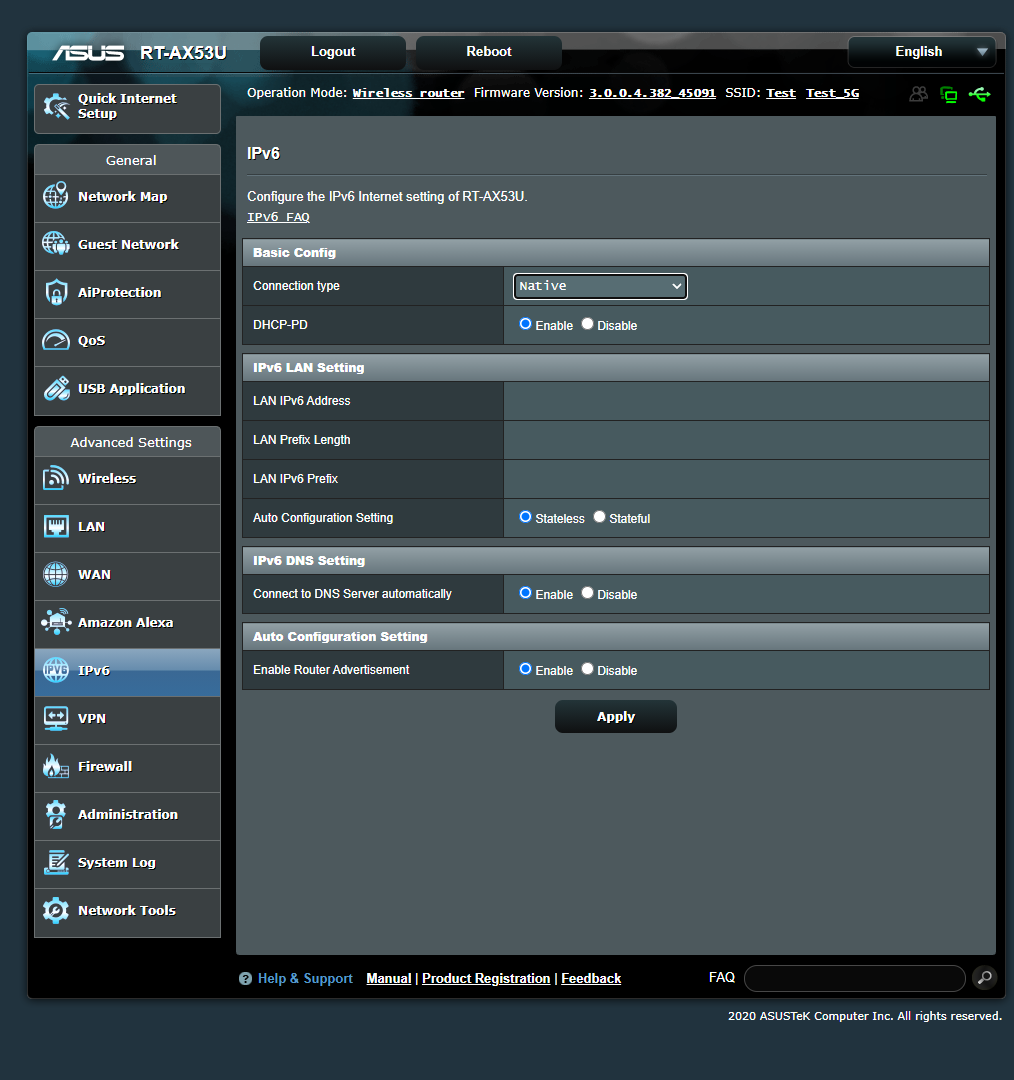Viewport: 1014px width, 1080px height.
Task: Open the Wireless settings menu label
Action: coord(107,479)
